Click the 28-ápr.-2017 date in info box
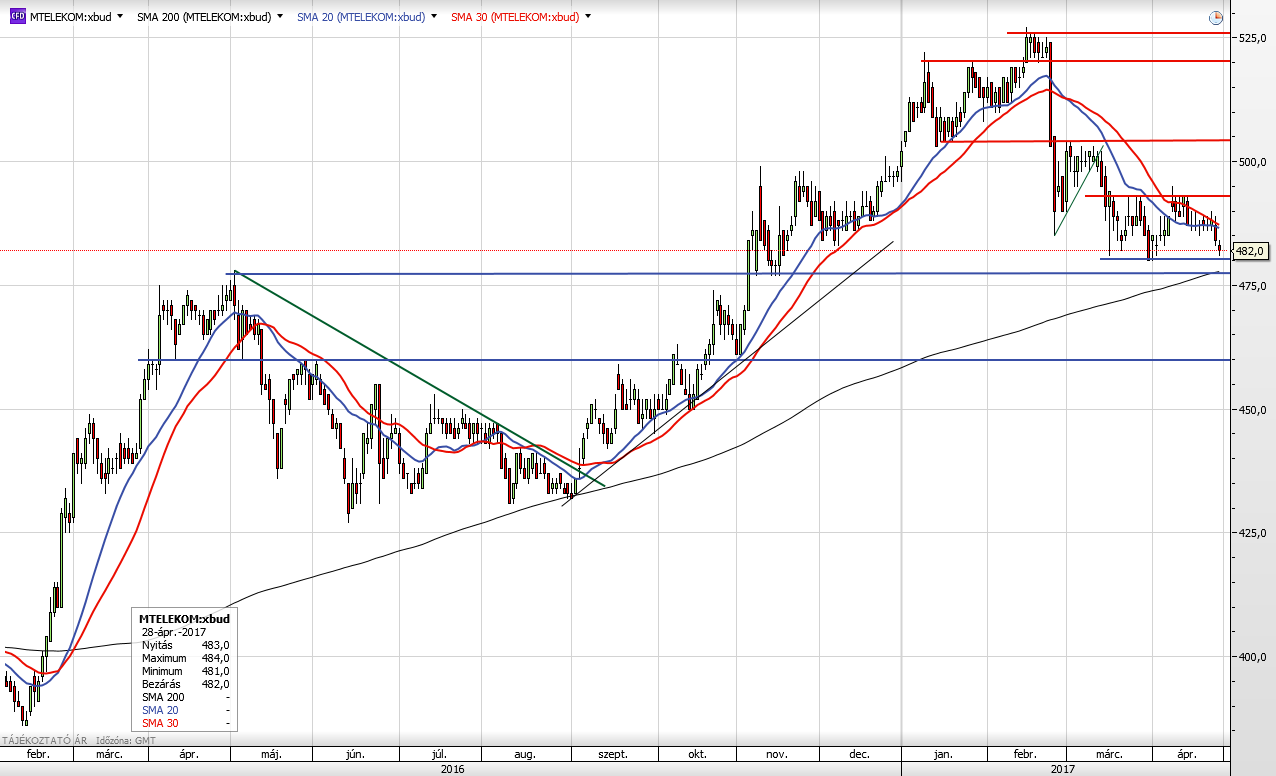 pos(172,632)
